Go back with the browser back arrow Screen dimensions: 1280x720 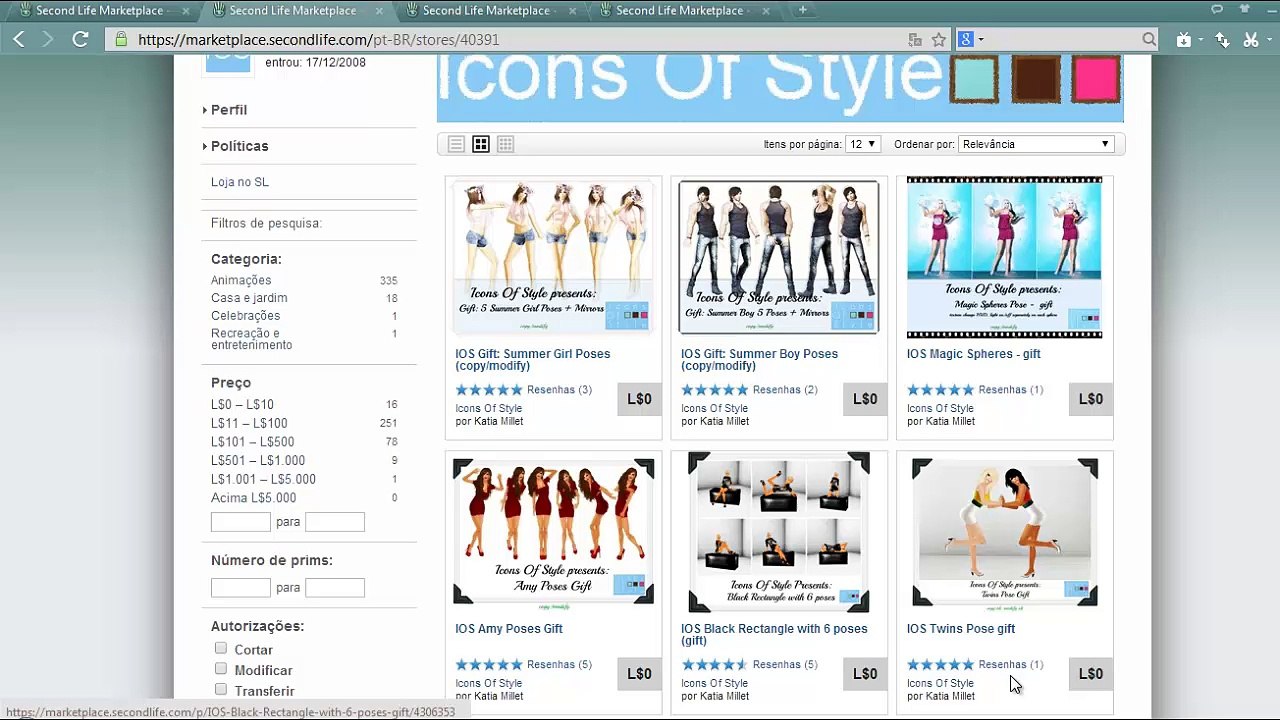pos(19,39)
